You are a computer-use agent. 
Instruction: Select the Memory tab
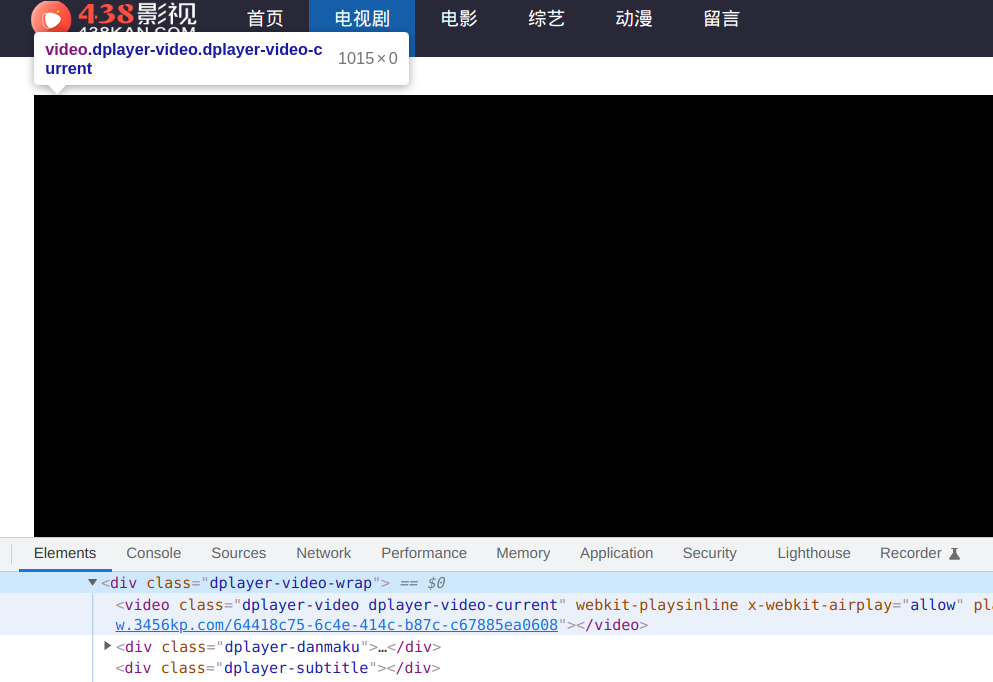pyautogui.click(x=523, y=553)
